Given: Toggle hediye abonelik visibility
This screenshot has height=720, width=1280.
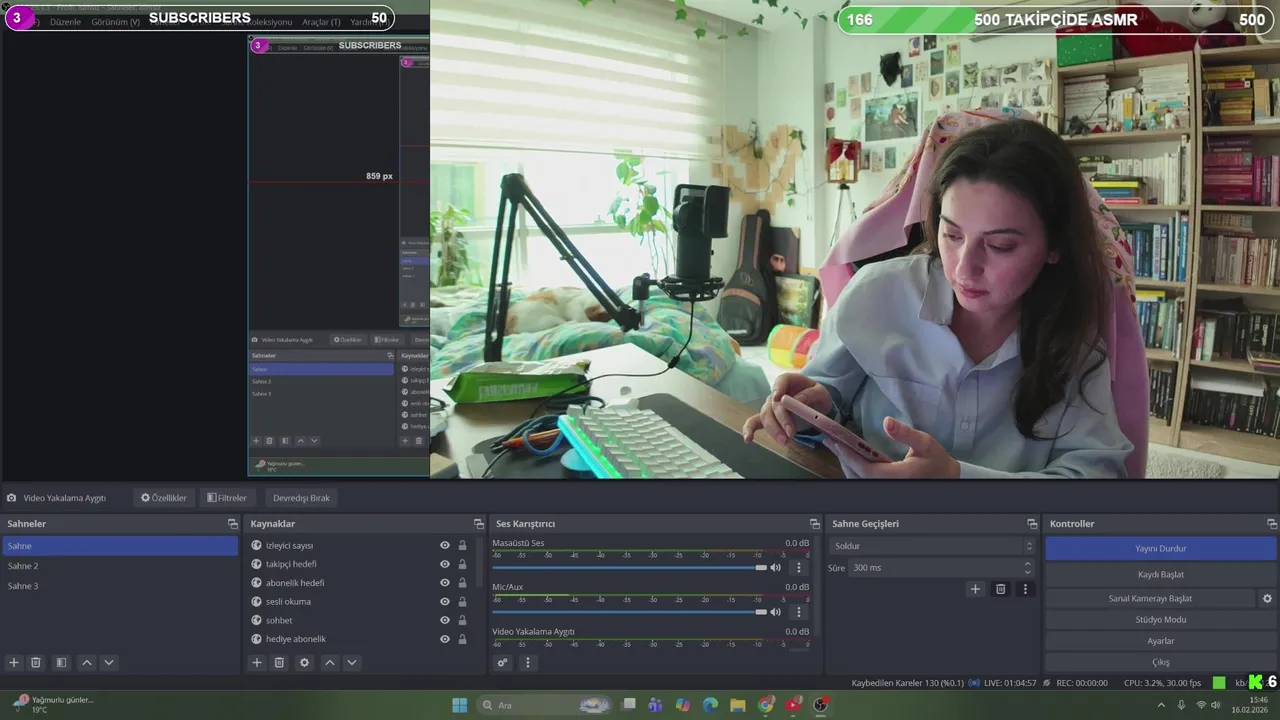Looking at the screenshot, I should (x=445, y=639).
